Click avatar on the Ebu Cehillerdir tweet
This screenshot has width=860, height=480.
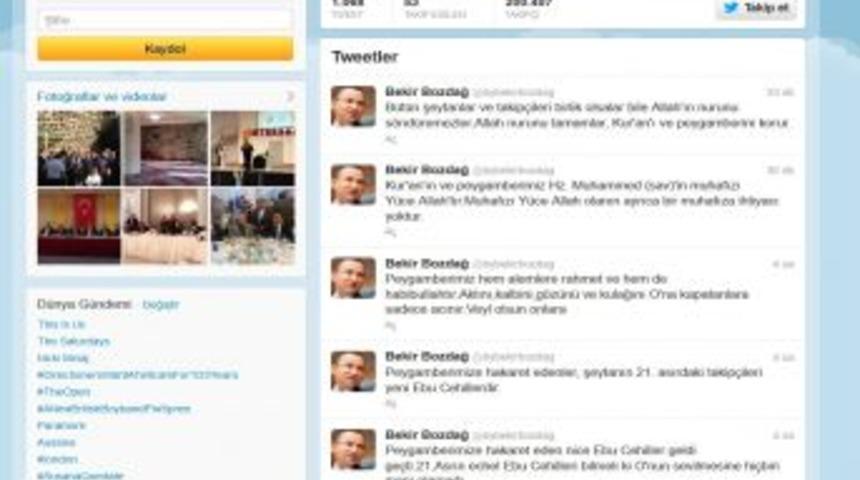tap(353, 371)
